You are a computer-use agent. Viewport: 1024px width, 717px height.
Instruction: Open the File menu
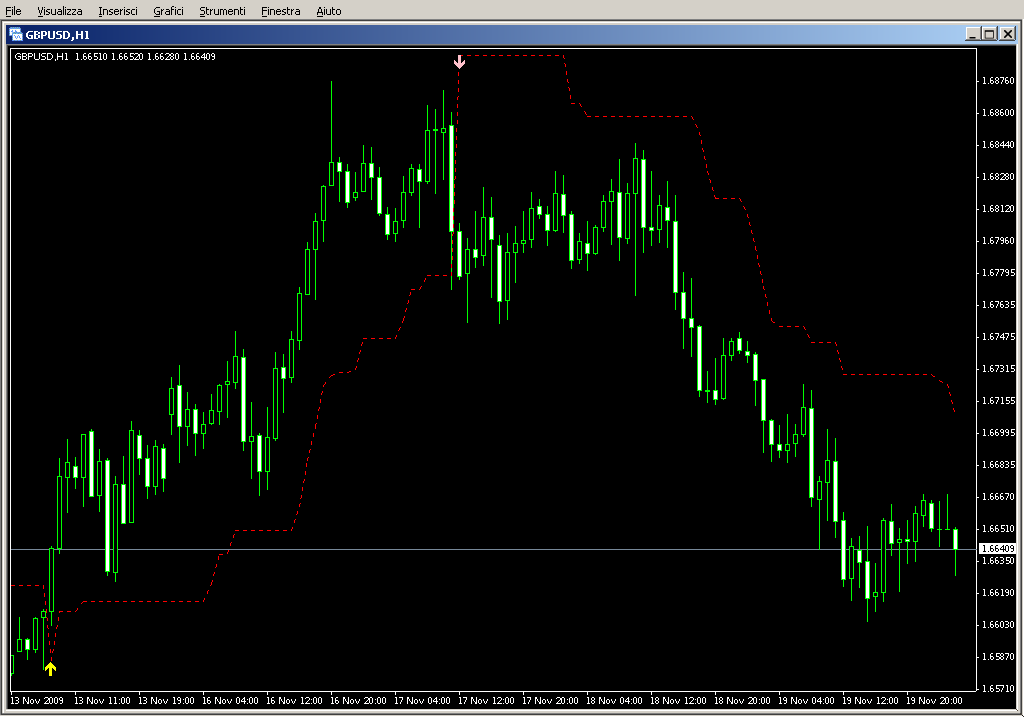point(13,11)
